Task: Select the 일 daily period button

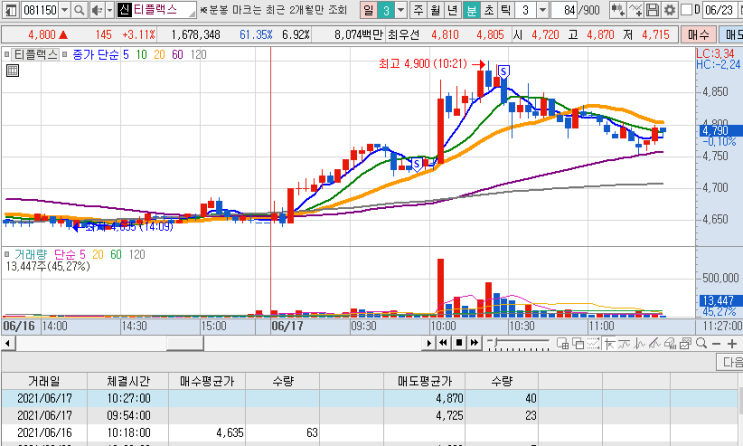Action: pos(368,10)
